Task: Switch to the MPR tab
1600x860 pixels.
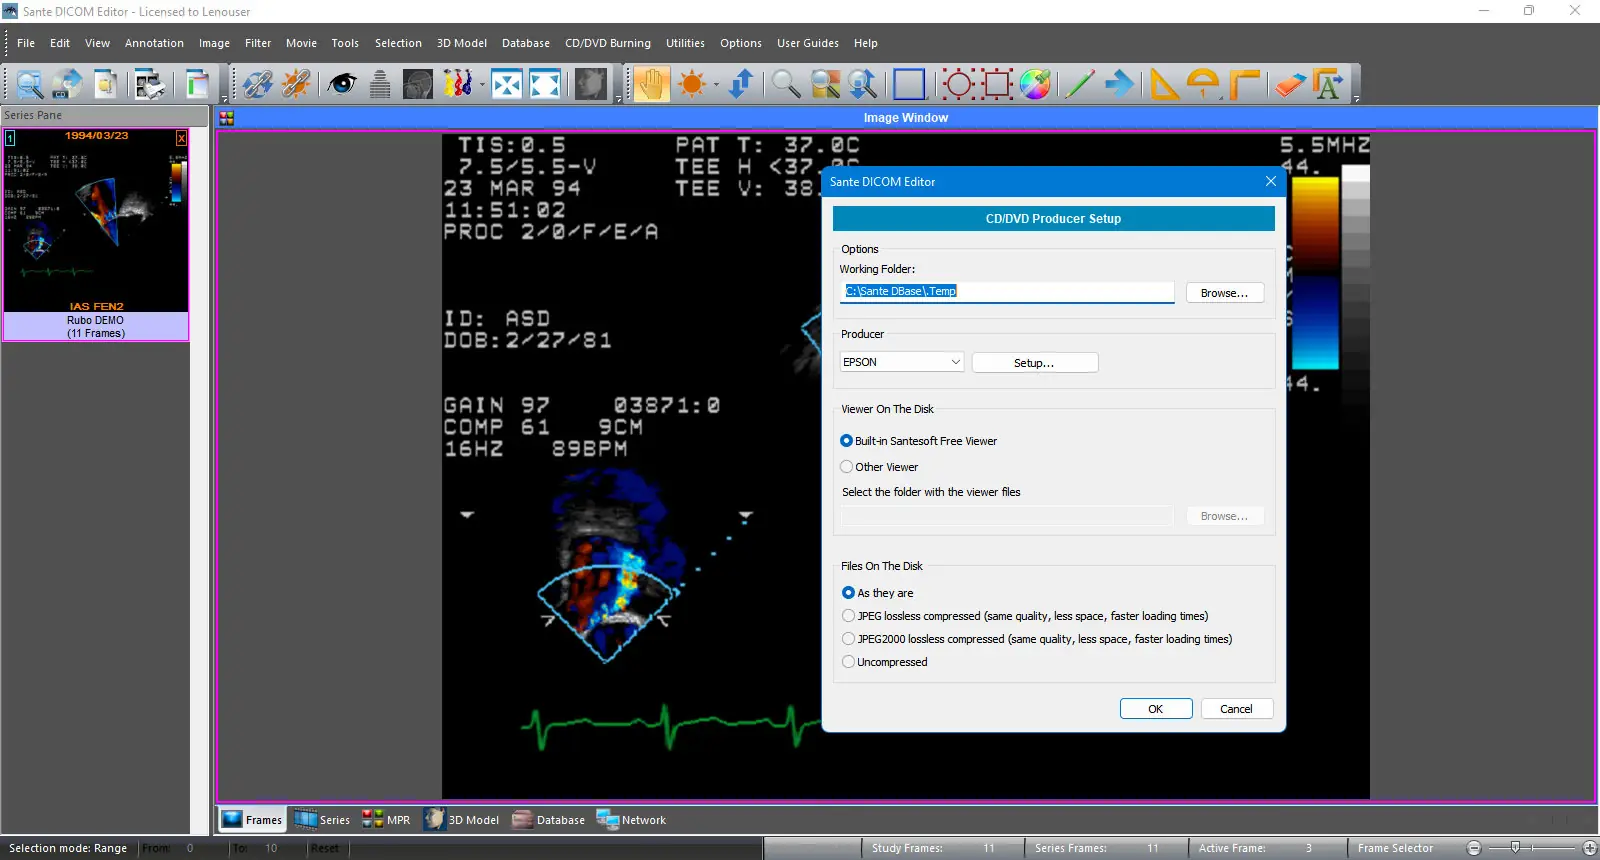Action: [x=386, y=820]
